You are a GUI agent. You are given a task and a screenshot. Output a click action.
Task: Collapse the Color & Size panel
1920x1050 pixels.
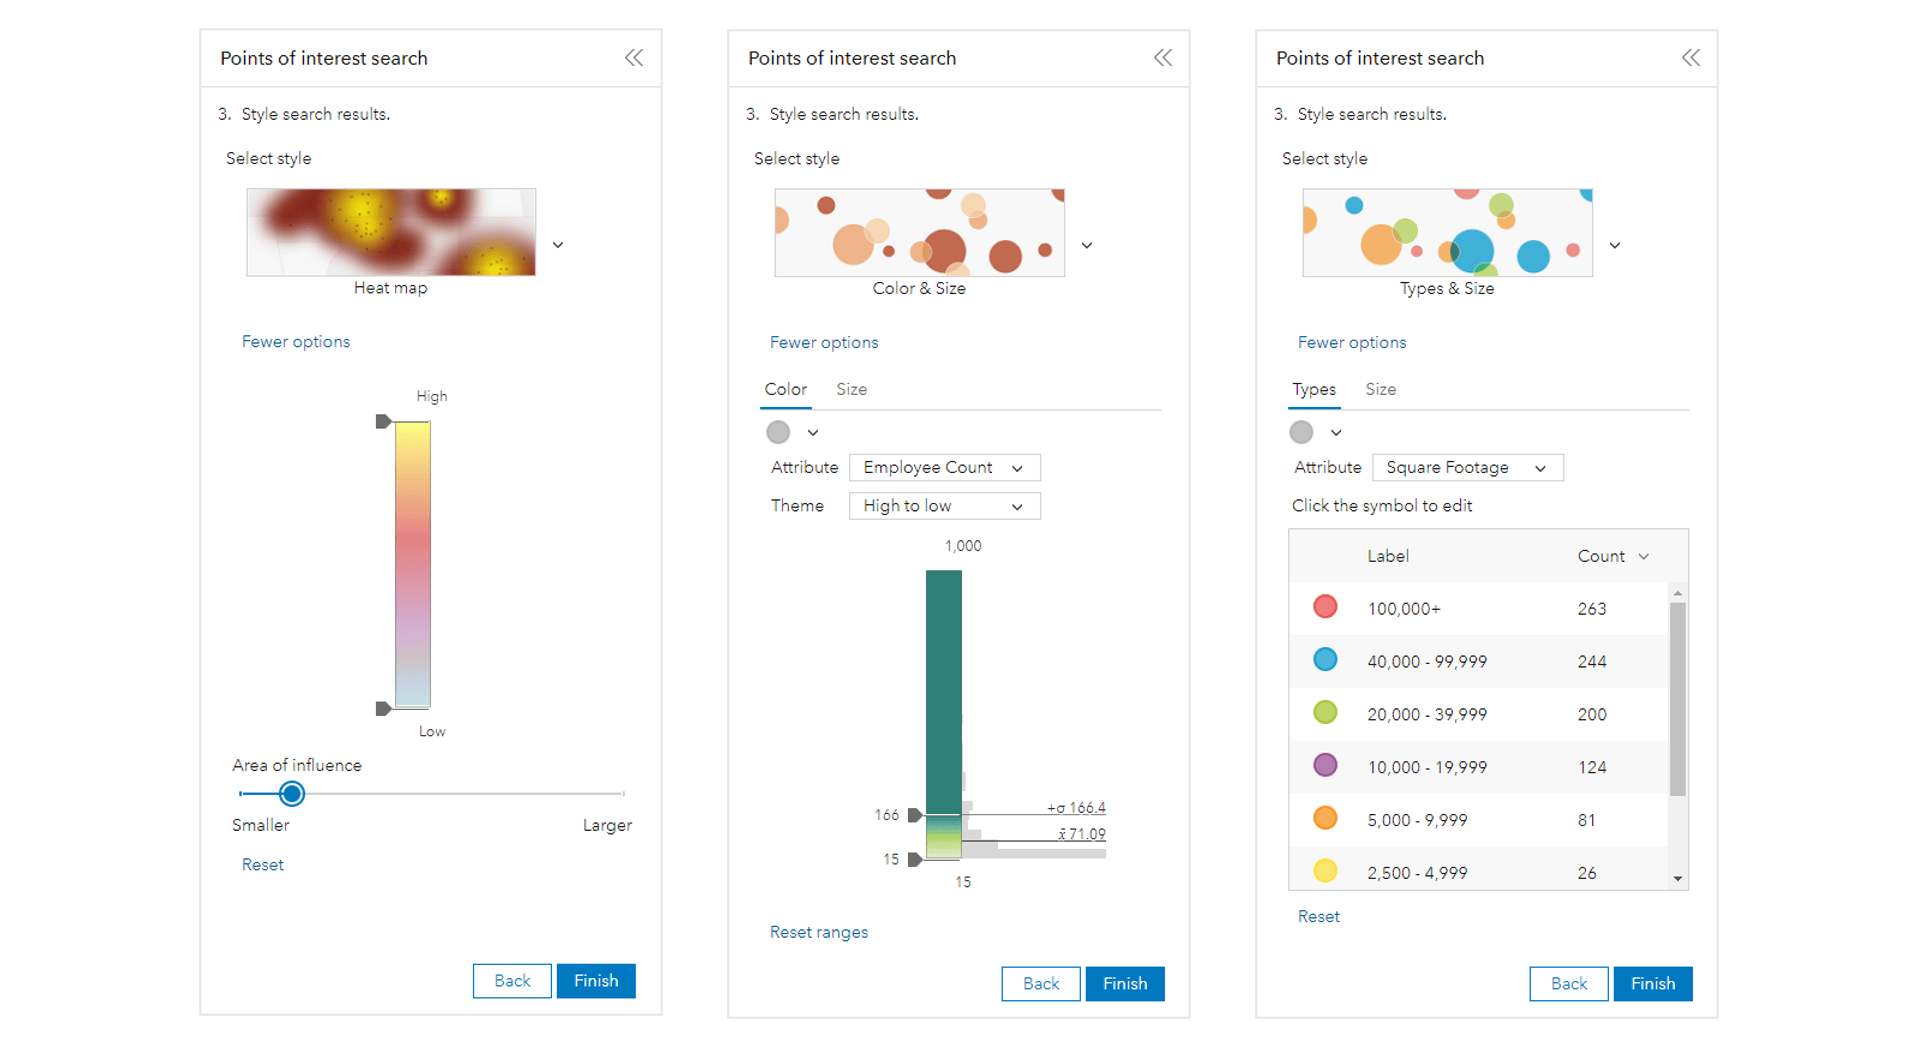coord(1162,58)
